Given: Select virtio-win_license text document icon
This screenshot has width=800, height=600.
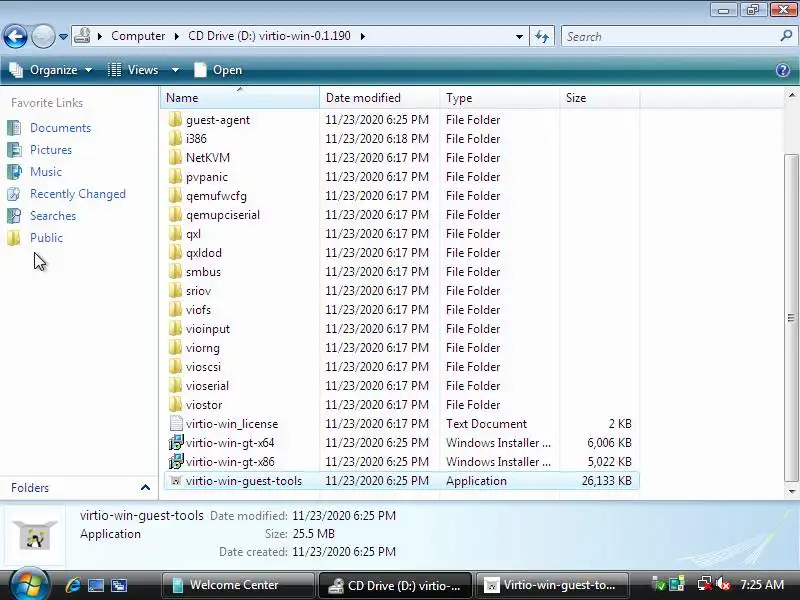Looking at the screenshot, I should (176, 423).
